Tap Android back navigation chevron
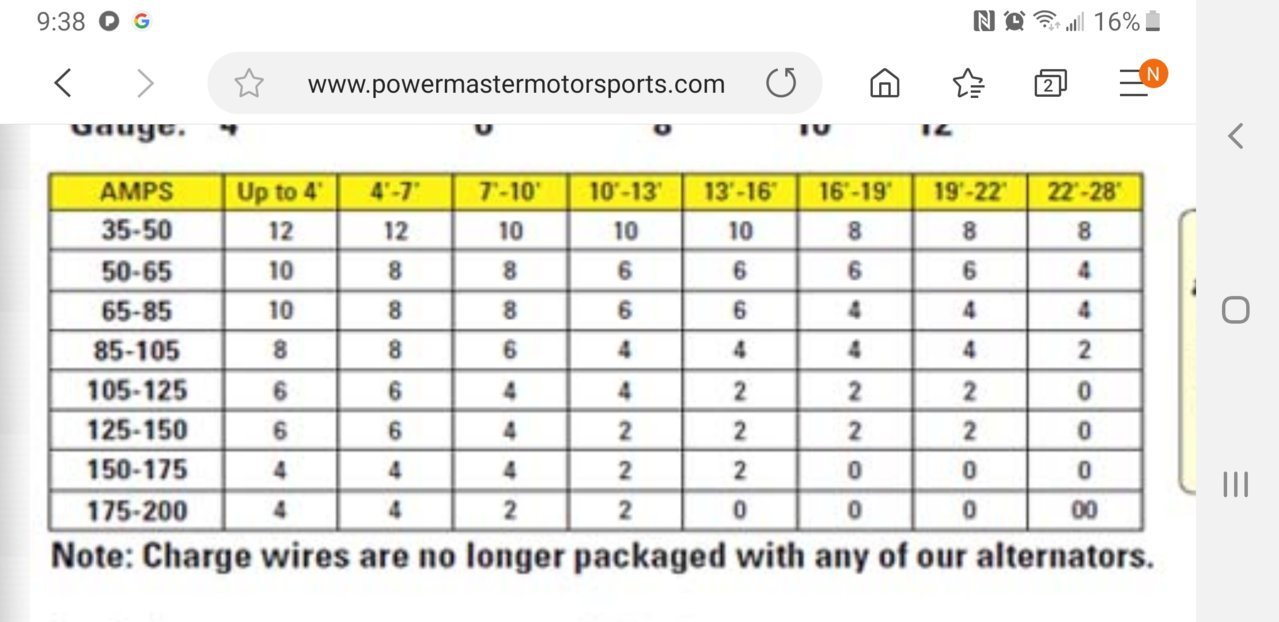1279x622 pixels. (x=1236, y=136)
